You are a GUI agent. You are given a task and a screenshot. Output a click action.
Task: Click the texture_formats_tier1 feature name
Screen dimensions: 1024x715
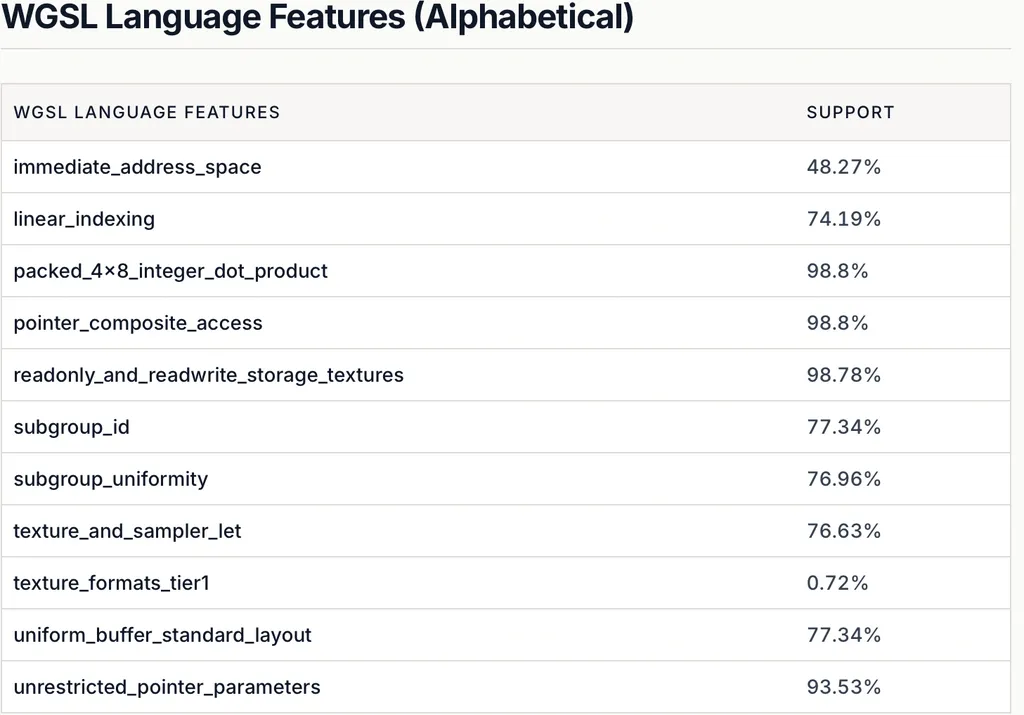coord(112,583)
